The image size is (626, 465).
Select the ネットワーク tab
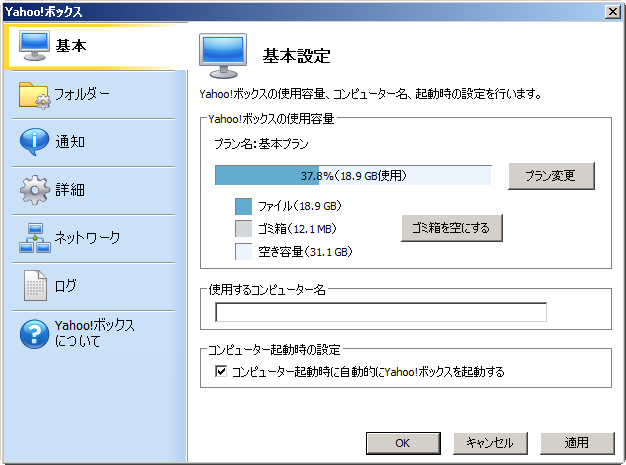click(x=95, y=238)
